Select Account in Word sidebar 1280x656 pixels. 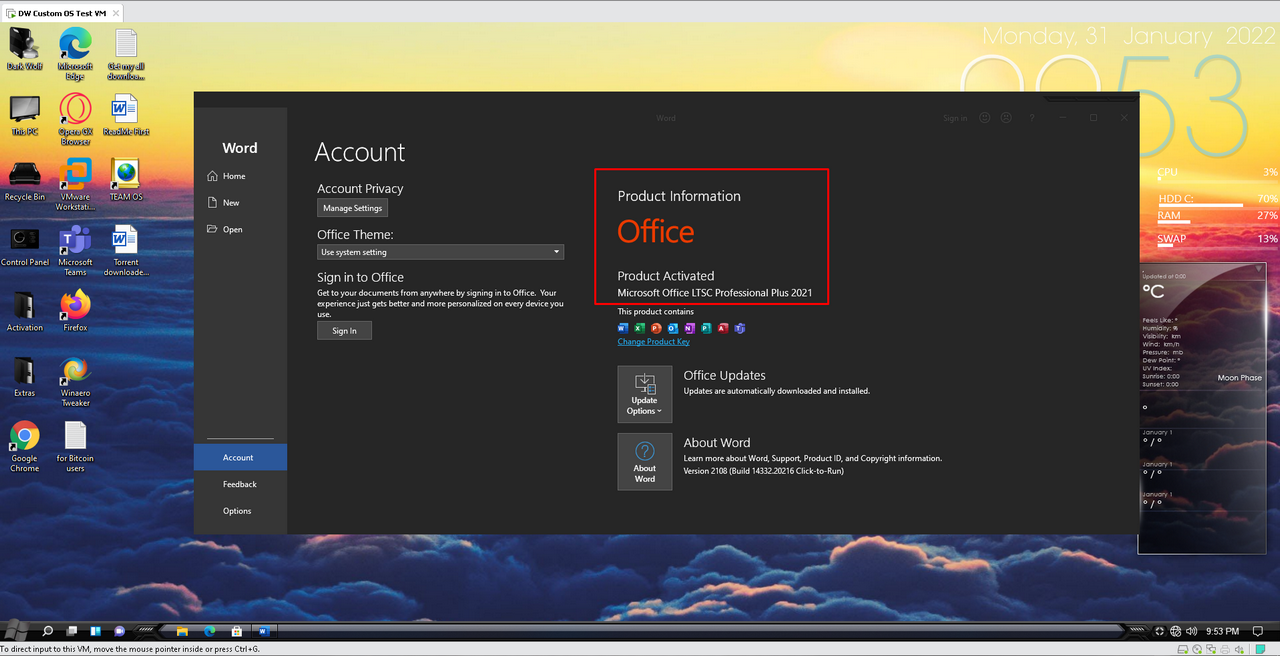[240, 457]
